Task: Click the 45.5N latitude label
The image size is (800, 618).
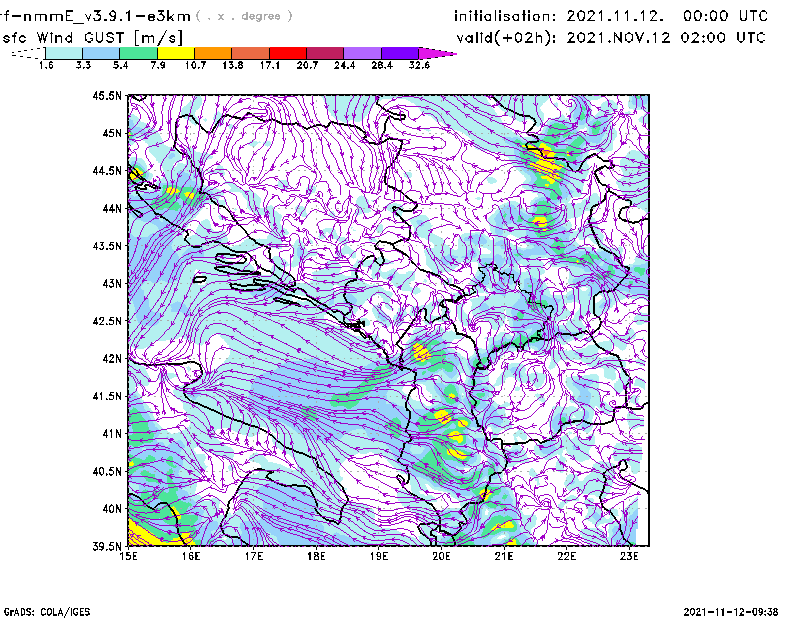Action: pyautogui.click(x=107, y=95)
